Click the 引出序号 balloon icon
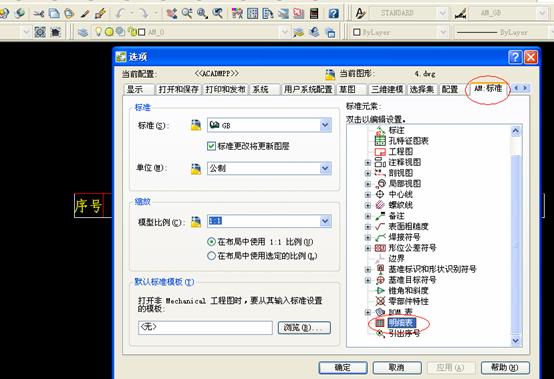This screenshot has height=379, width=554. pos(380,333)
